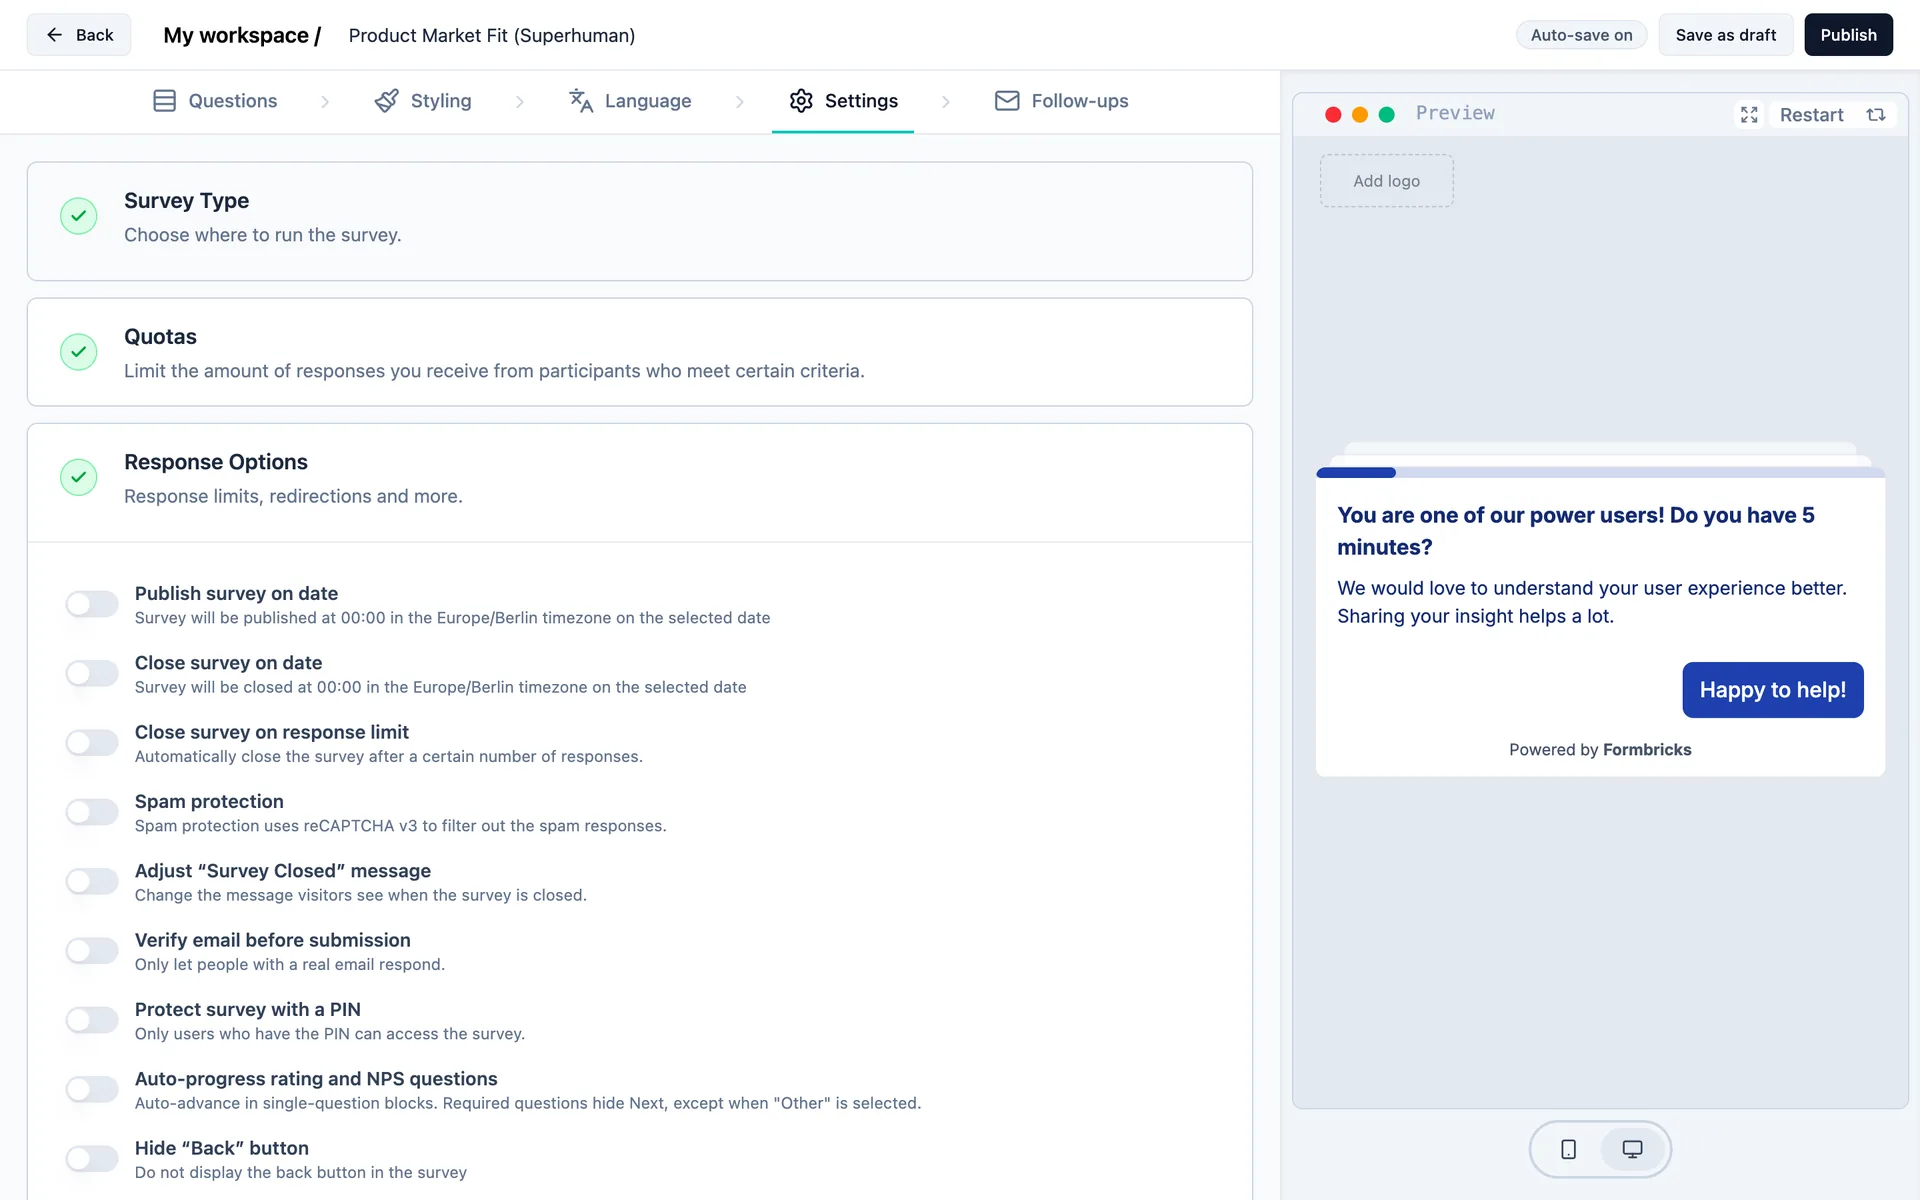1920x1200 pixels.
Task: Click the red dot in Preview header
Action: [1333, 115]
